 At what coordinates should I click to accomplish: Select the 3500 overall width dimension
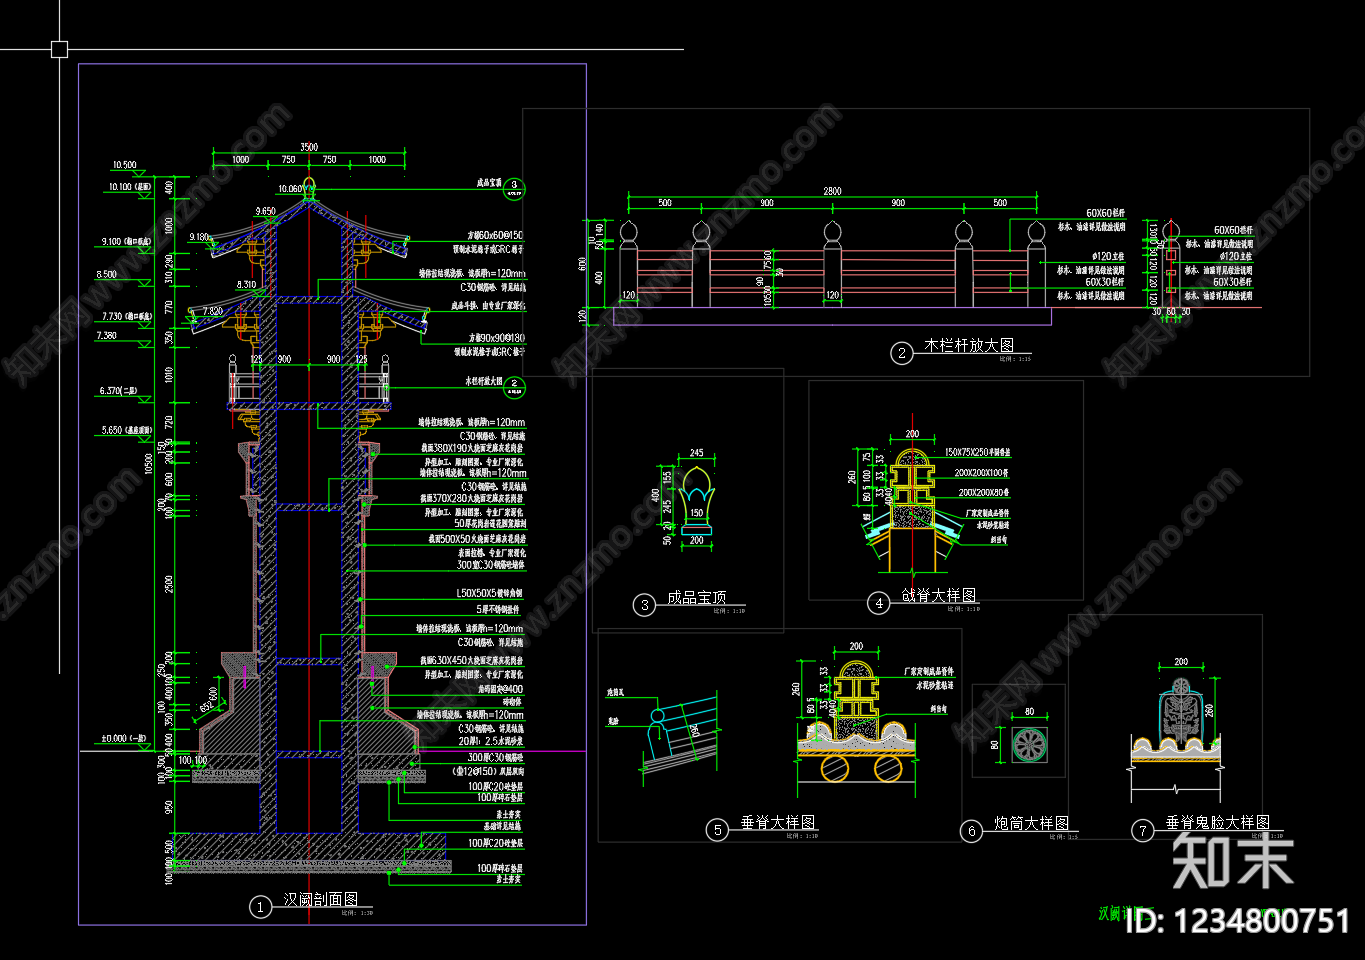click(309, 147)
